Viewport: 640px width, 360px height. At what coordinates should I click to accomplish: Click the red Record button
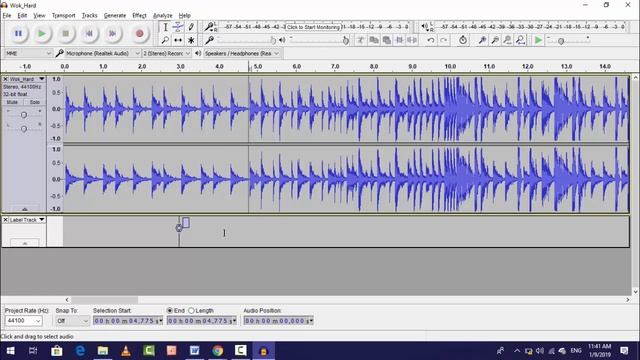140,33
